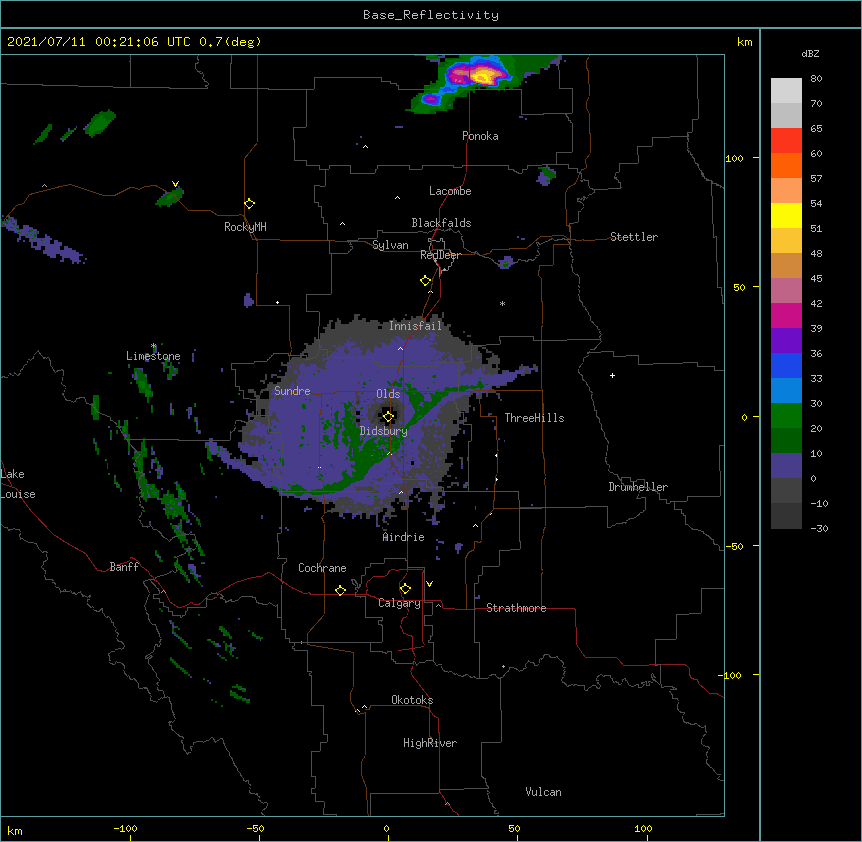Click the yellow diamond marker near RockyMH

click(249, 203)
